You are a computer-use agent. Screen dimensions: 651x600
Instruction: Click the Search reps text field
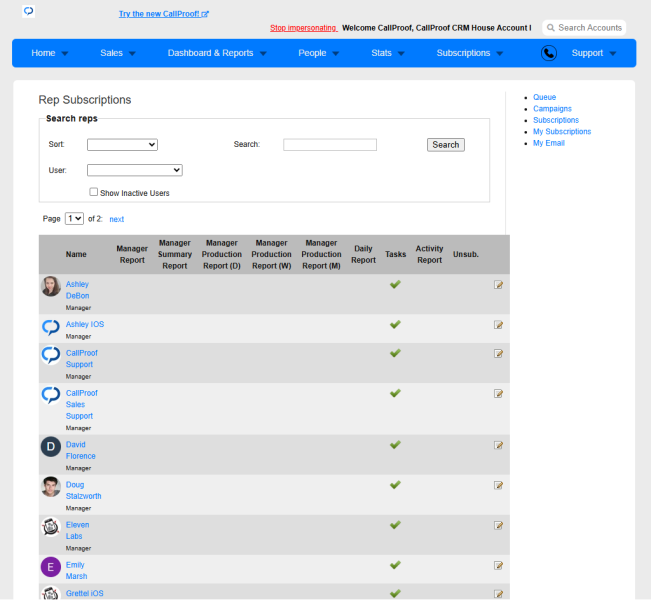330,145
